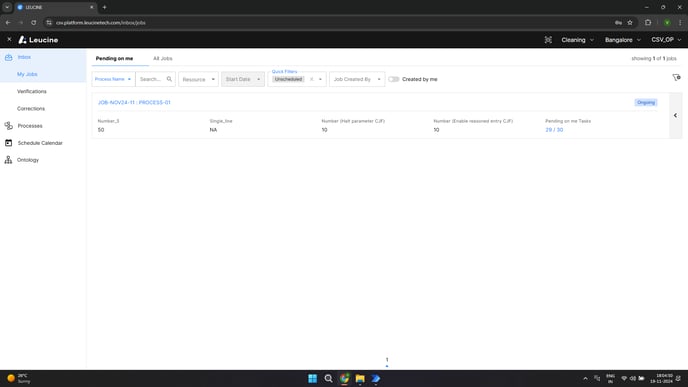Close the sidebar with the X icon beside the Leucine logo
The image size is (688, 387).
9,39
